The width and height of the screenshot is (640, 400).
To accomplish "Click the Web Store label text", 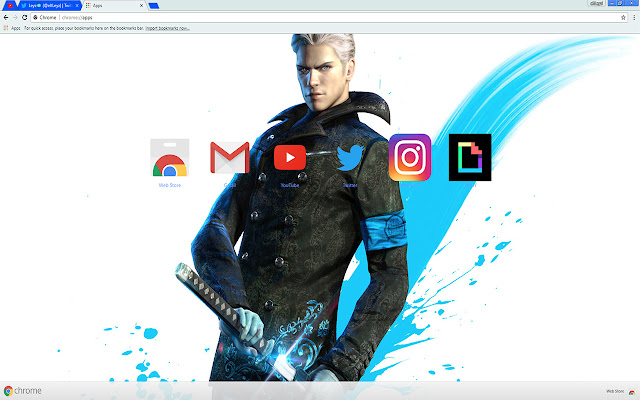I will click(x=169, y=185).
